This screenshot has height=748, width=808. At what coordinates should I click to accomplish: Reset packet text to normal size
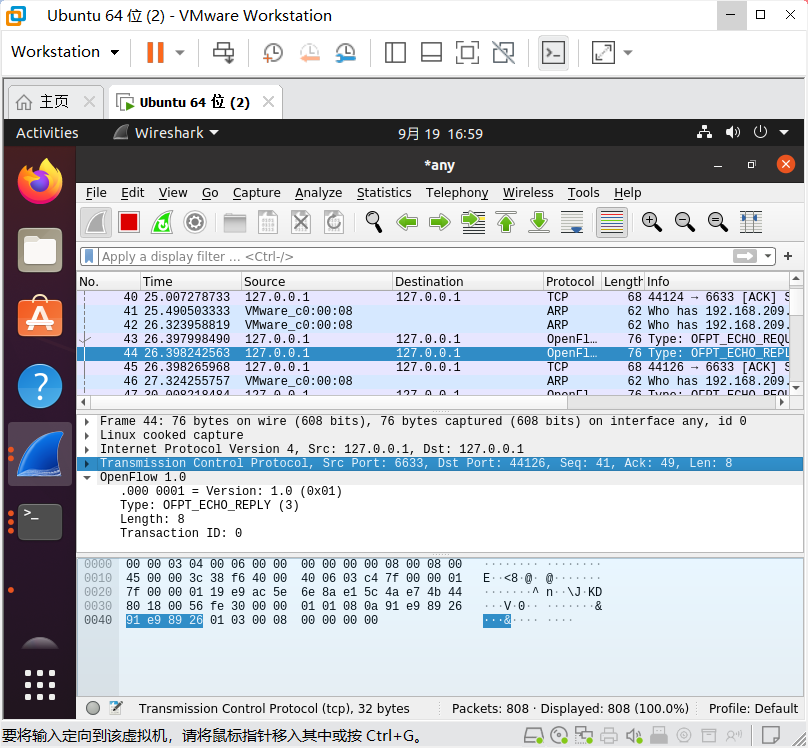(x=718, y=223)
